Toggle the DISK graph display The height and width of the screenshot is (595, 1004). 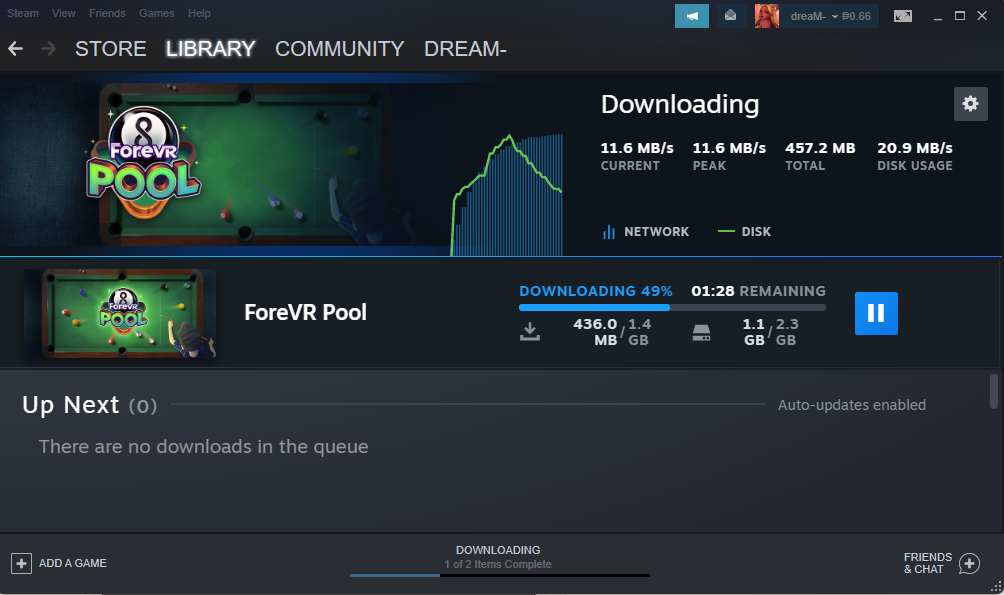click(x=743, y=231)
